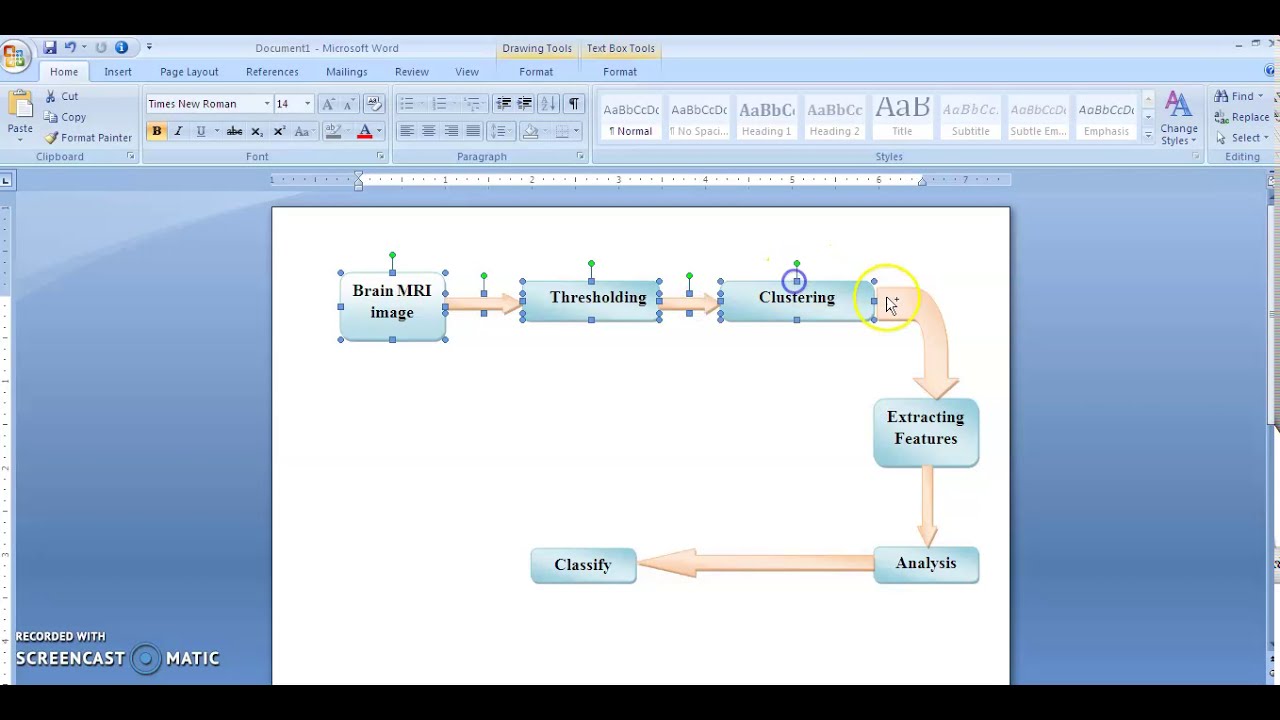Screen dimensions: 1280x720
Task: Open the font color picker arrow
Action: [x=379, y=131]
